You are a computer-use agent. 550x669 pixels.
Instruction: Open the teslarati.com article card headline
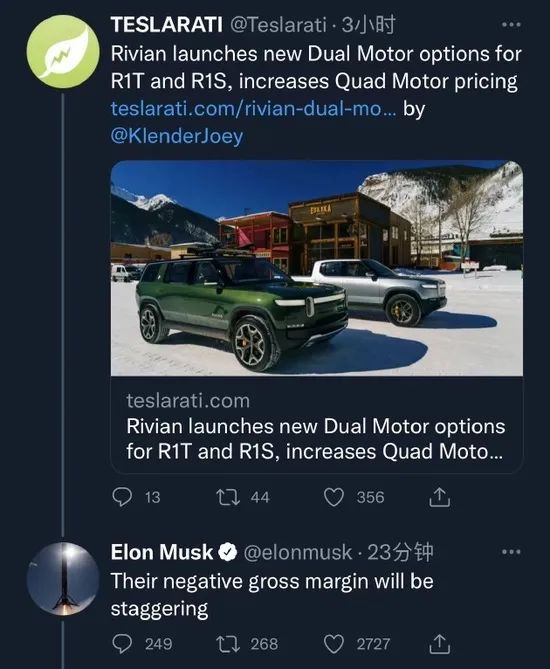point(316,439)
